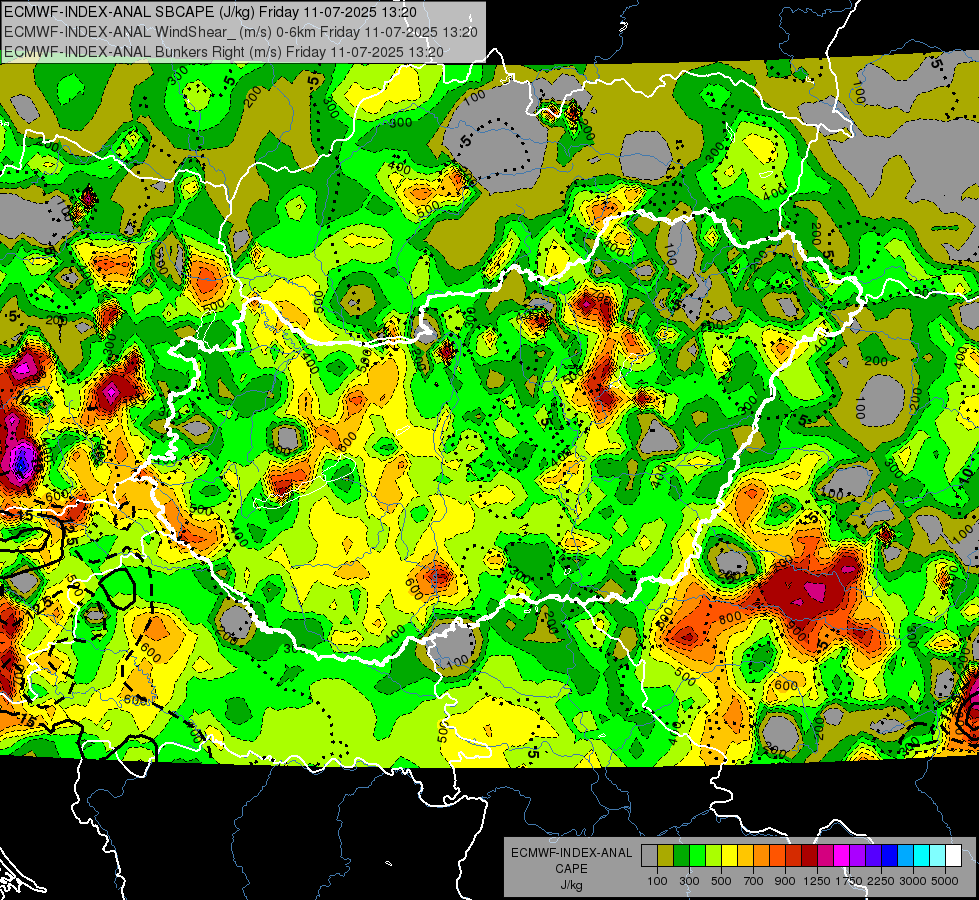Viewport: 979px width, 900px height.
Task: Pick the bright green swatch after the 300 tick
Action: 697,855
